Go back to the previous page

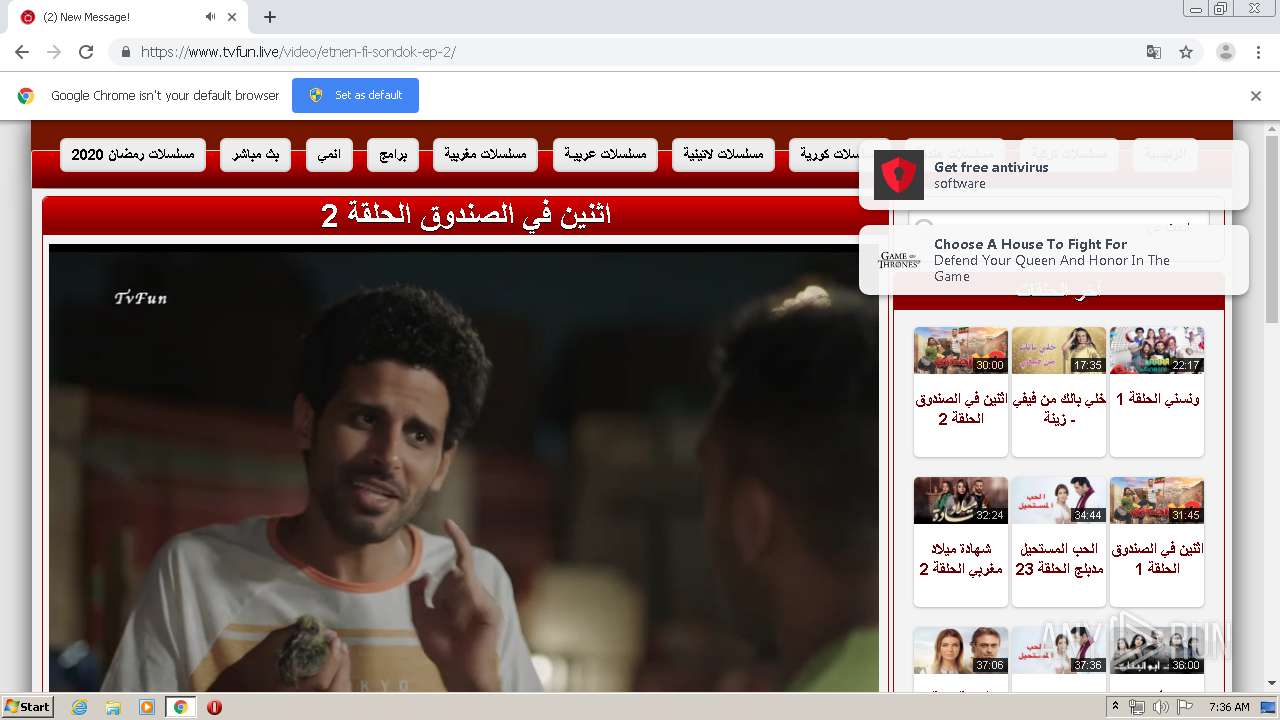click(22, 52)
